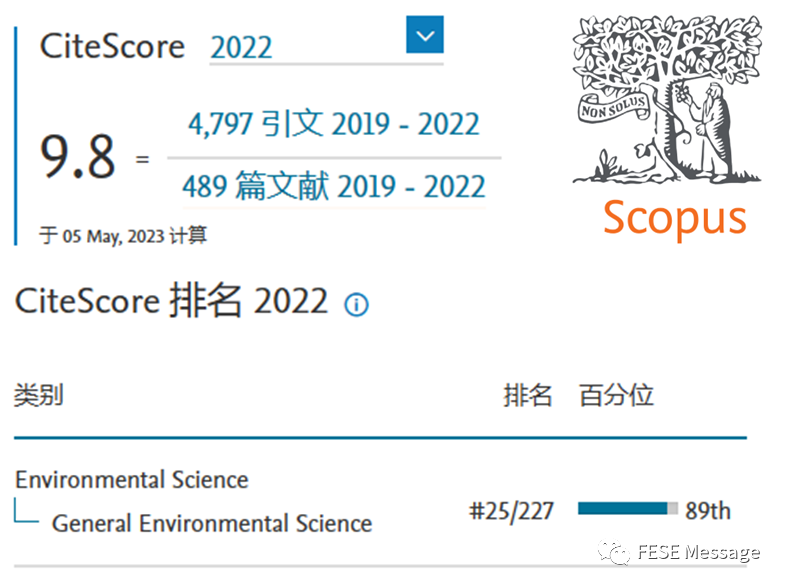
Task: Click the info icon beside CiteScore ranking
Action: point(356,305)
